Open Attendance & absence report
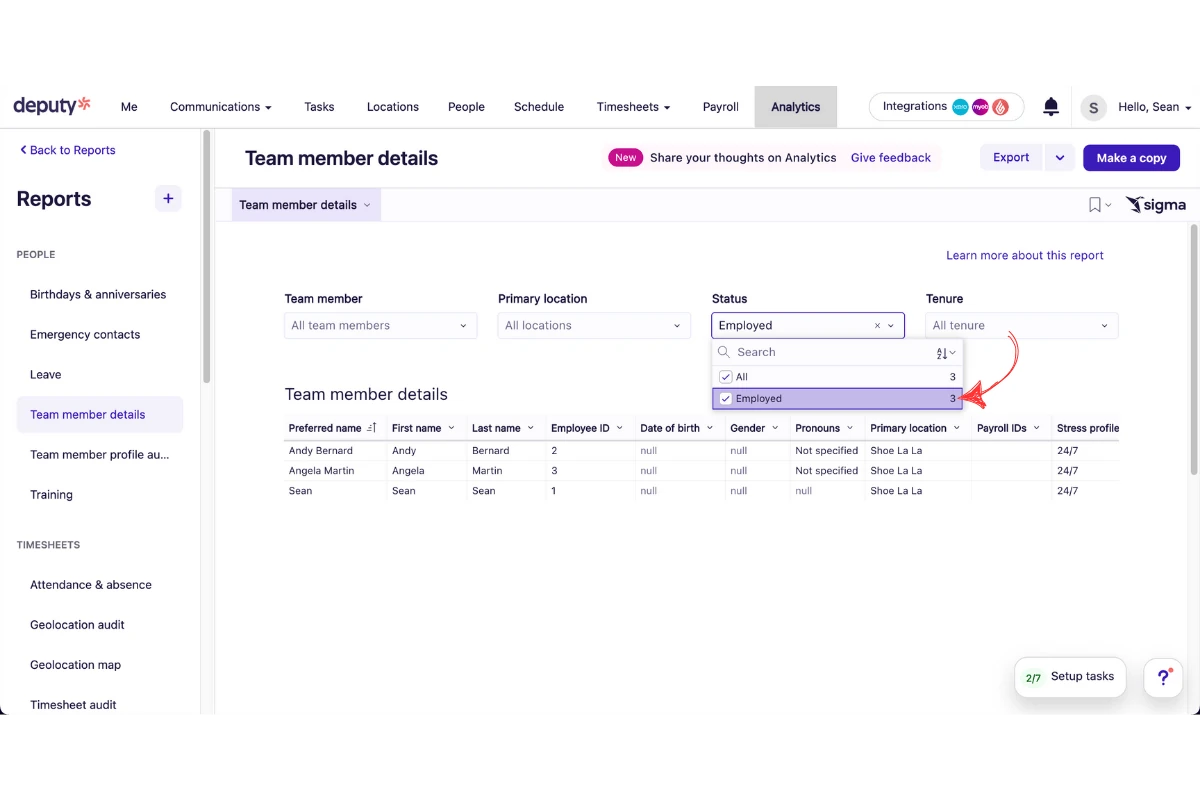The image size is (1200, 800). (91, 585)
